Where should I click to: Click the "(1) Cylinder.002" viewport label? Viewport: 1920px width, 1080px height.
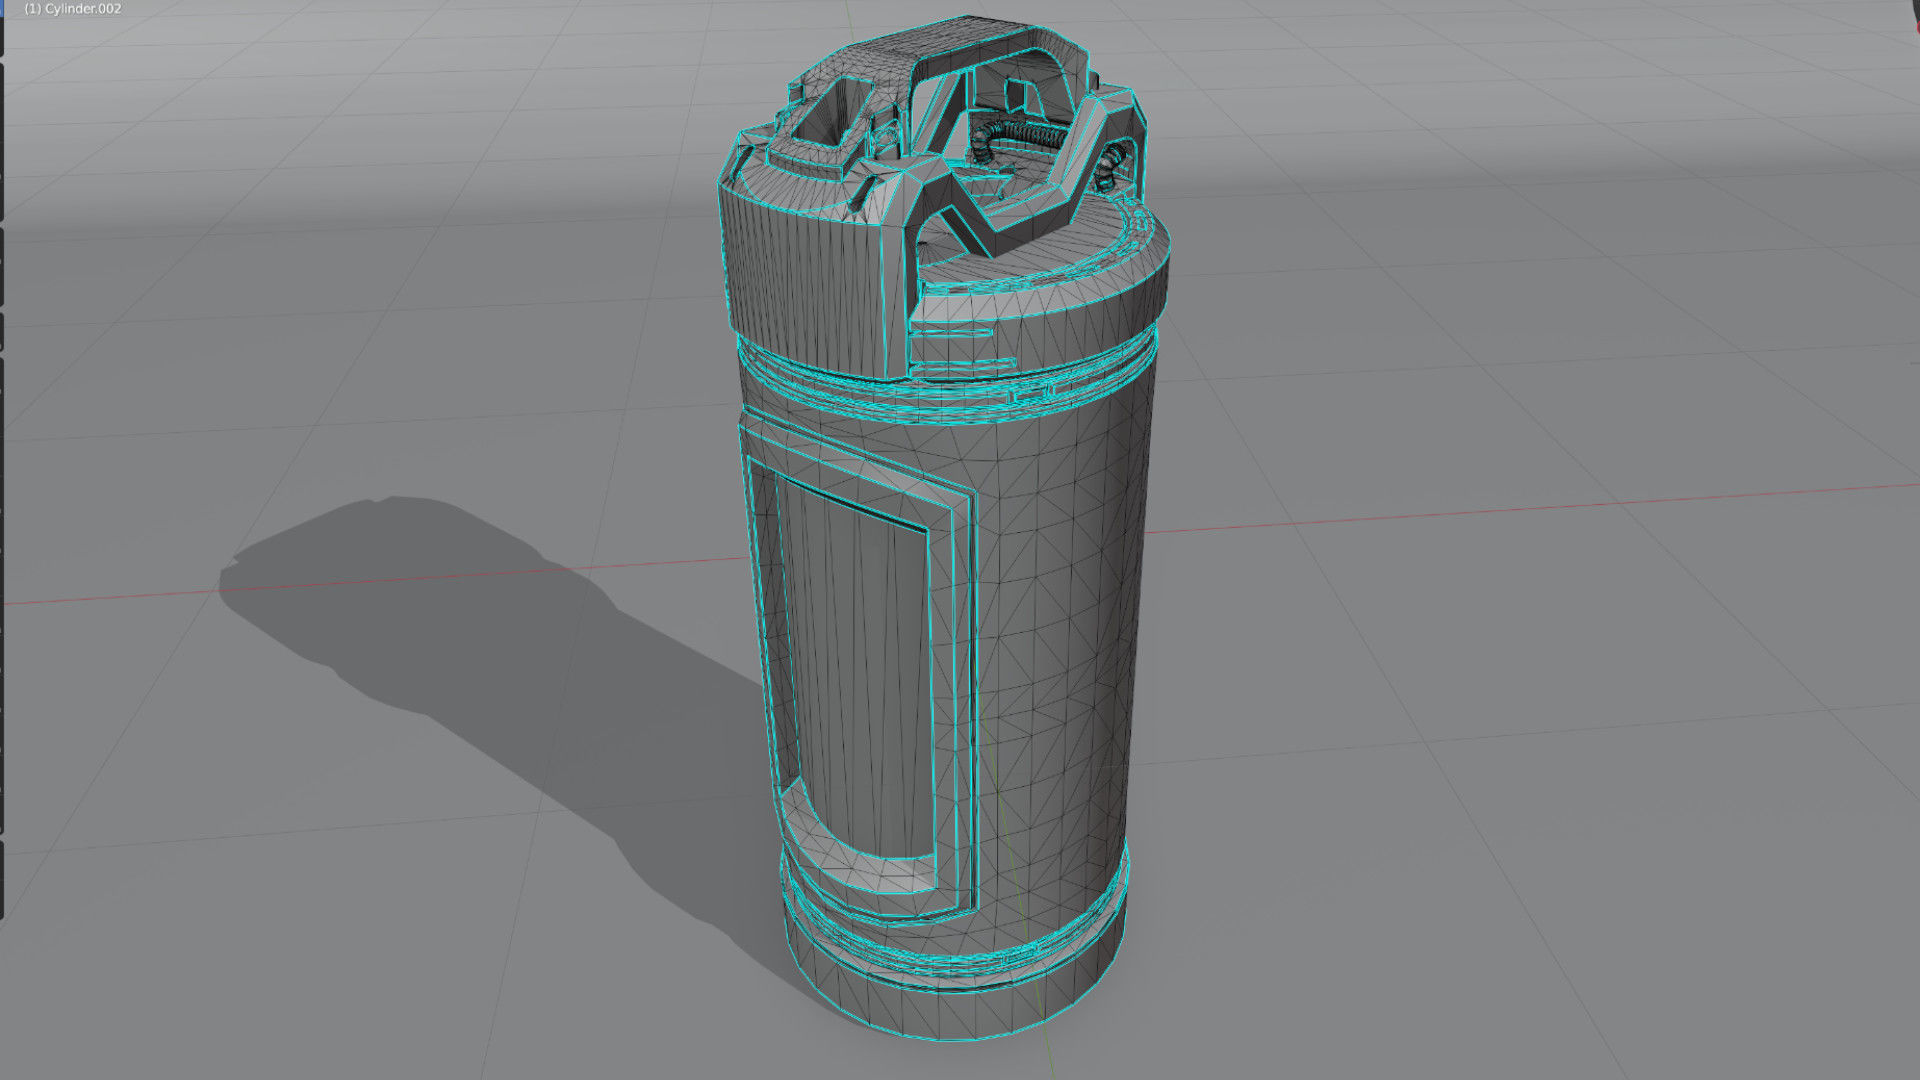tap(73, 9)
